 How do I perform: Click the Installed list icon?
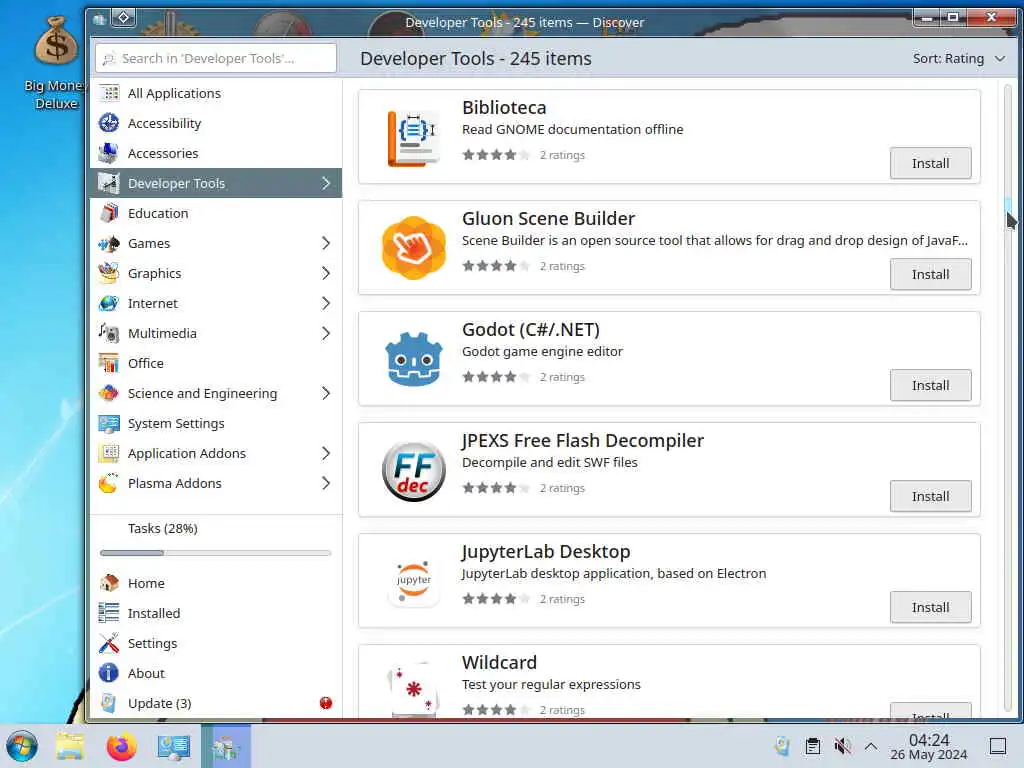[x=109, y=613]
